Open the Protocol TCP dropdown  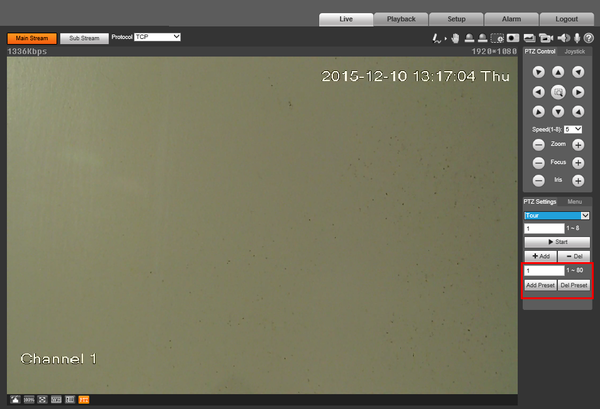point(157,37)
